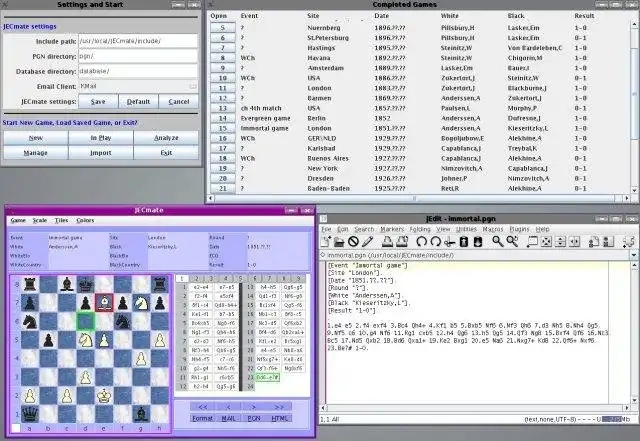Open the Colors menu in JECmate

click(85, 220)
